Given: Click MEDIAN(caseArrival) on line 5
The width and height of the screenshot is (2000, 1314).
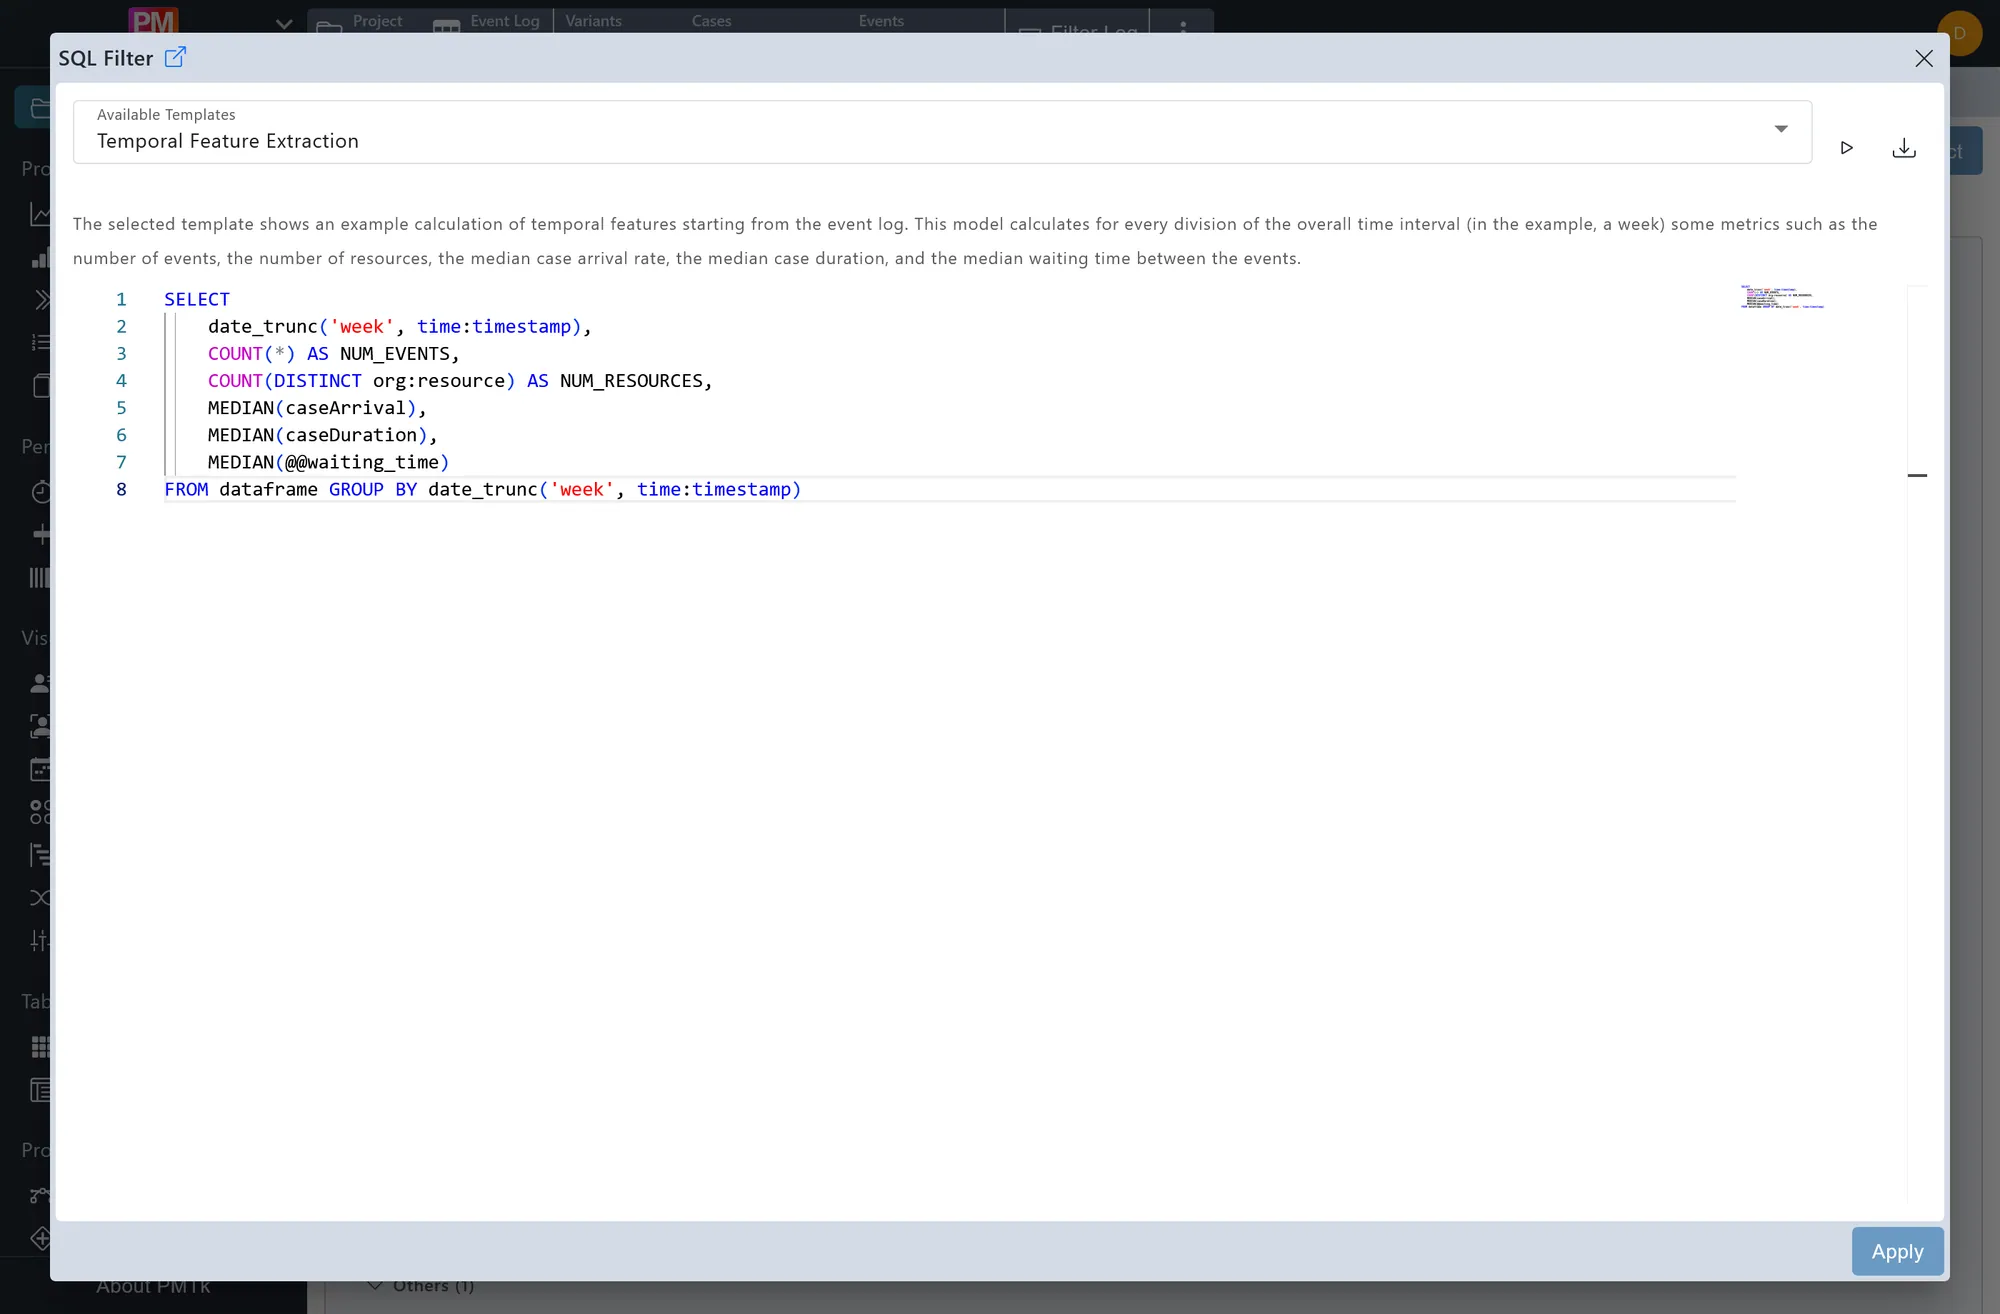Looking at the screenshot, I should tap(312, 407).
